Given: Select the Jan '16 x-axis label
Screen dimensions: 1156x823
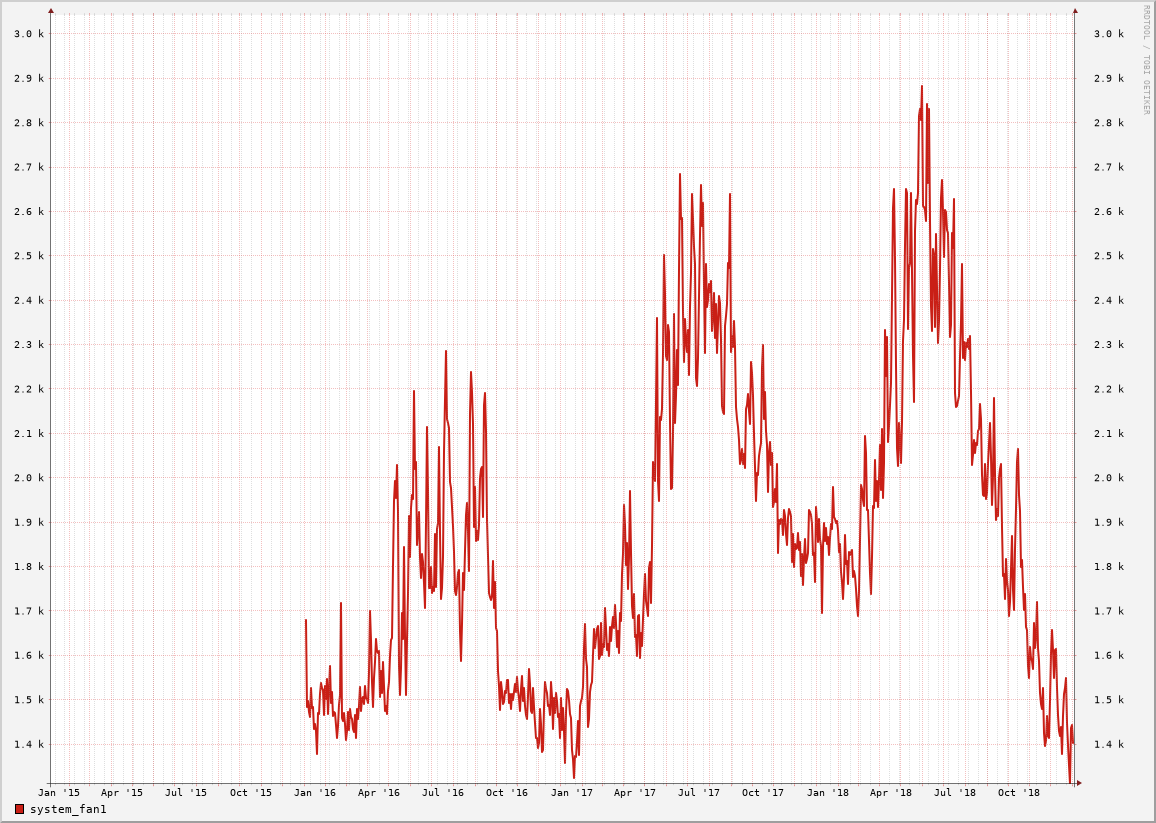Looking at the screenshot, I should [315, 793].
